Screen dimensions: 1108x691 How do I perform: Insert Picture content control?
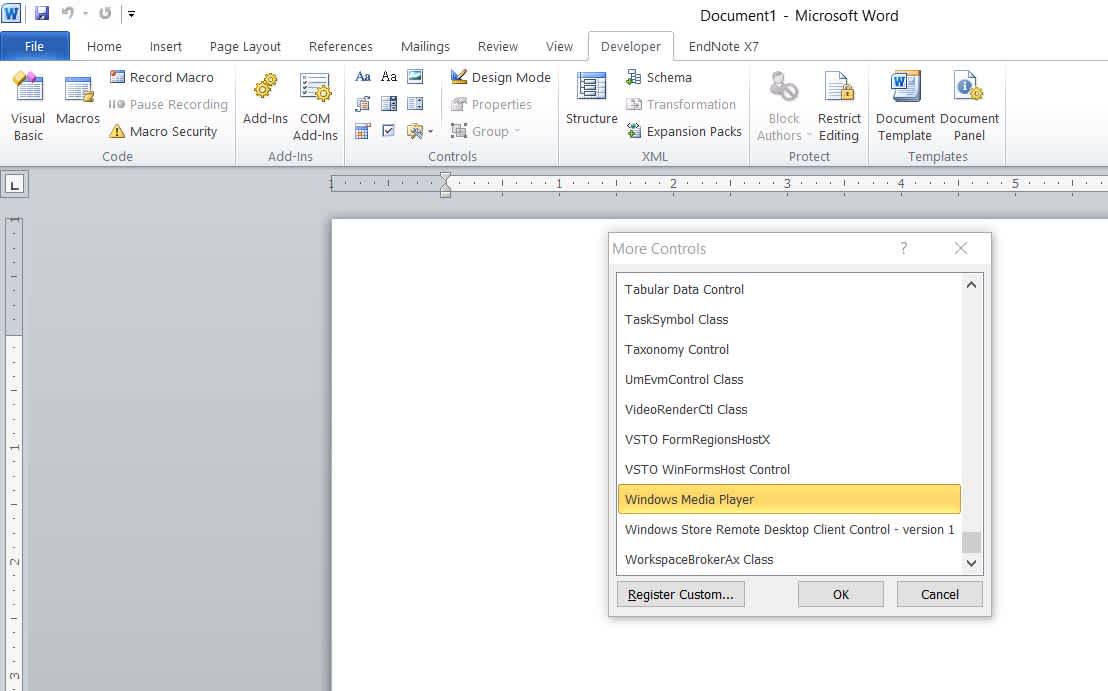click(x=415, y=76)
